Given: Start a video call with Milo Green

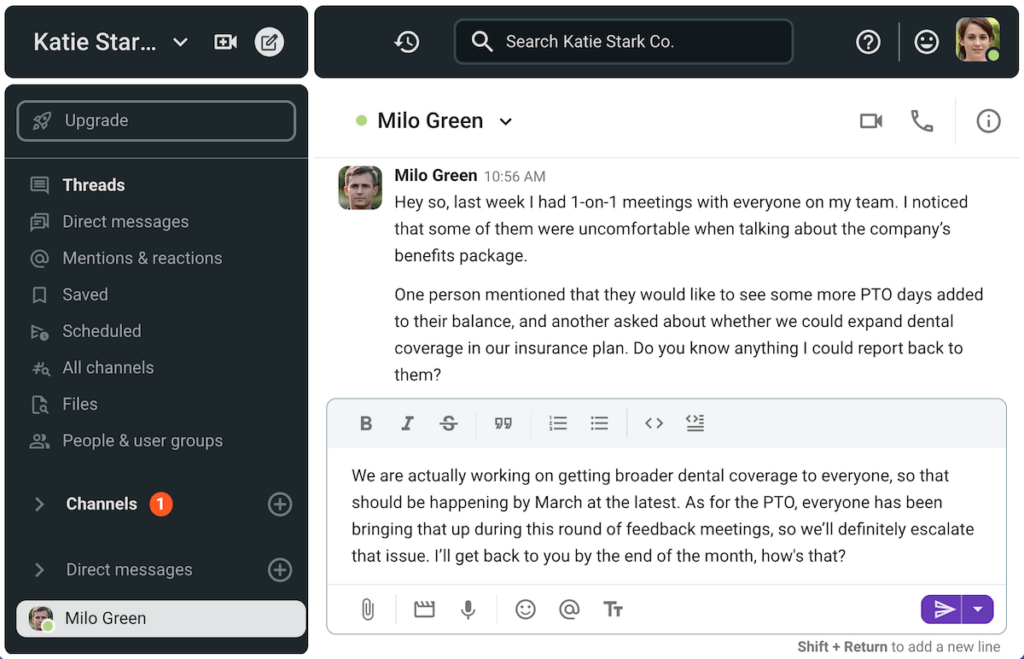Looking at the screenshot, I should tap(871, 121).
